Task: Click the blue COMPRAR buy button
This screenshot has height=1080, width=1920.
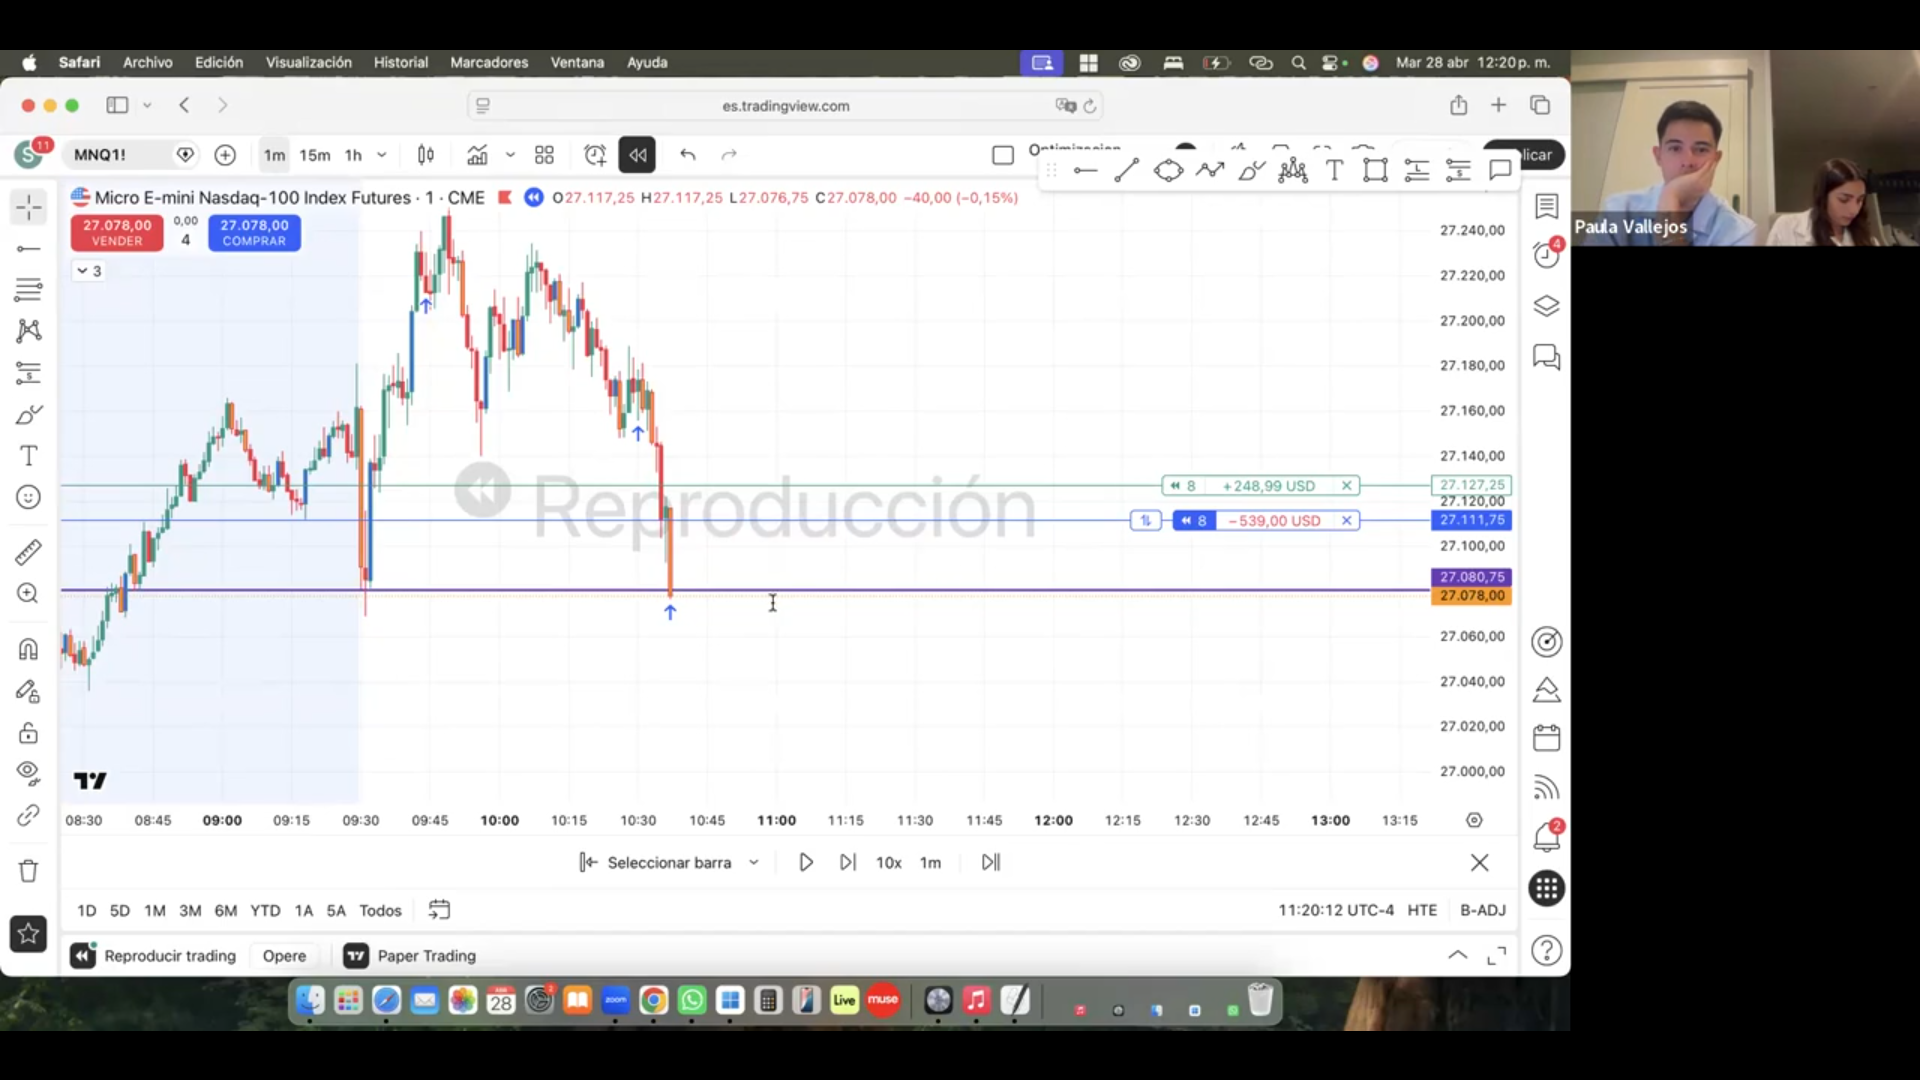Action: [x=254, y=233]
